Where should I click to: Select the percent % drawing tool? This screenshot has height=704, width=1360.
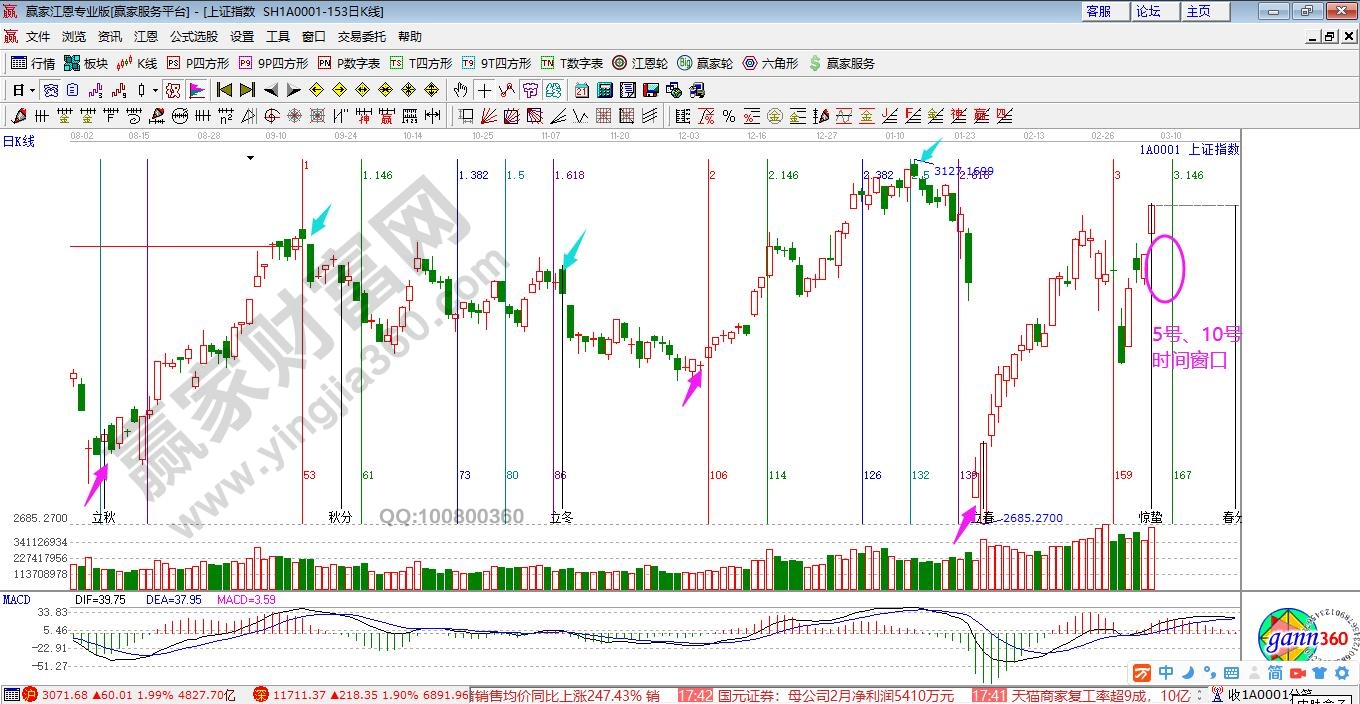728,116
